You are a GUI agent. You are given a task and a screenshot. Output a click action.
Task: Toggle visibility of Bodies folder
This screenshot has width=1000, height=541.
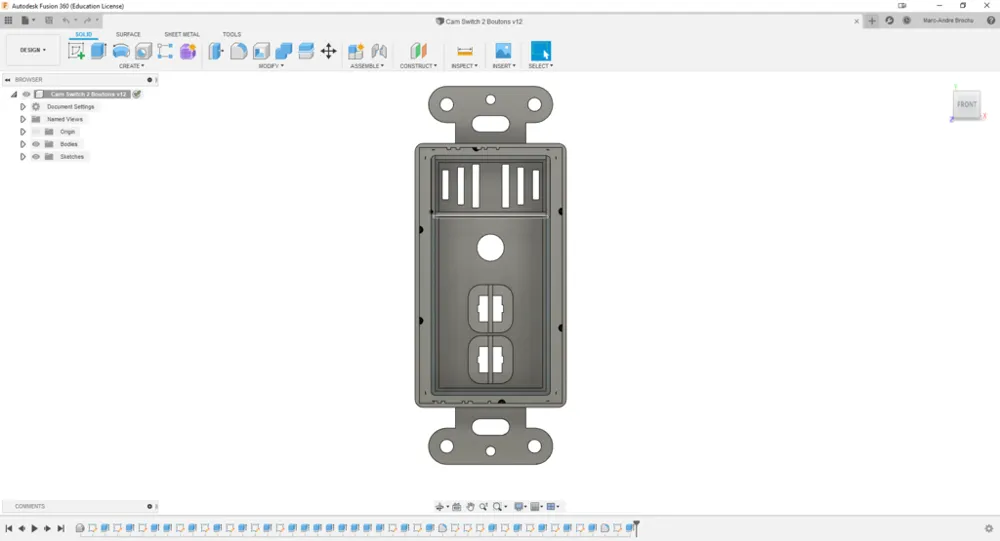36,144
